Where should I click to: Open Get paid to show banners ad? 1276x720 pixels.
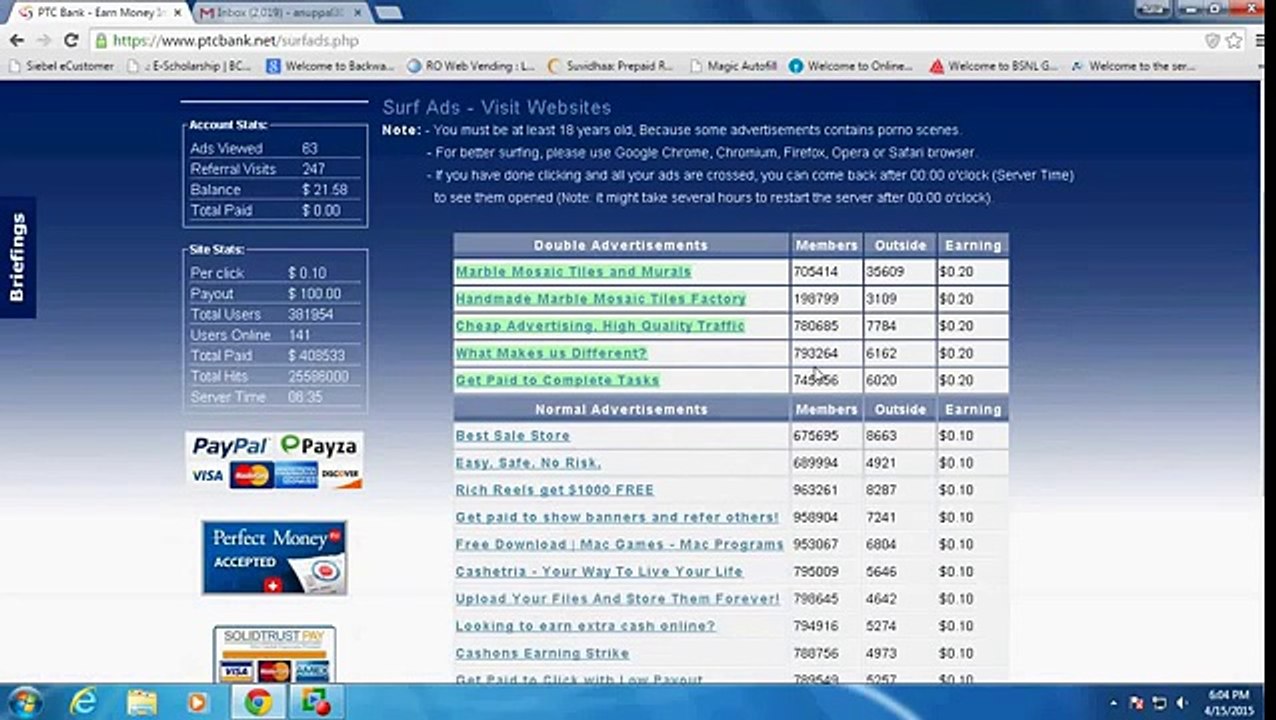coord(616,517)
